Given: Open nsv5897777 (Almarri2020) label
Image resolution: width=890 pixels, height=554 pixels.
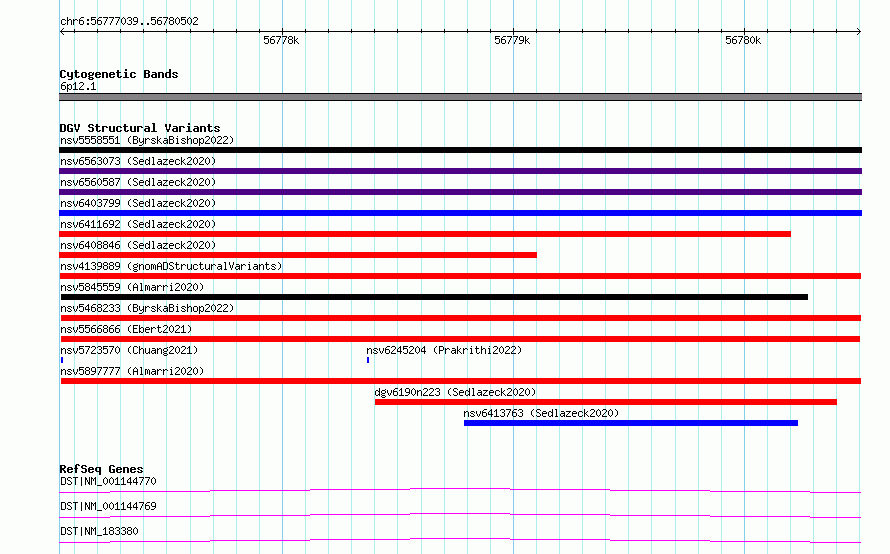Looking at the screenshot, I should coord(132,371).
